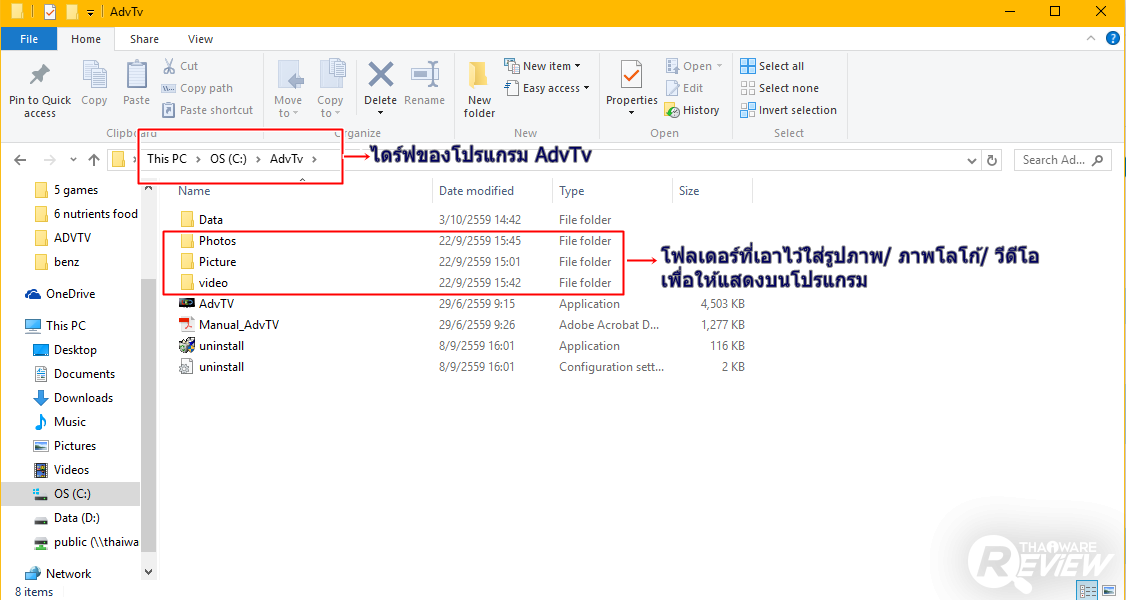Select the video folder
The width and height of the screenshot is (1126, 600).
[x=463, y=283]
